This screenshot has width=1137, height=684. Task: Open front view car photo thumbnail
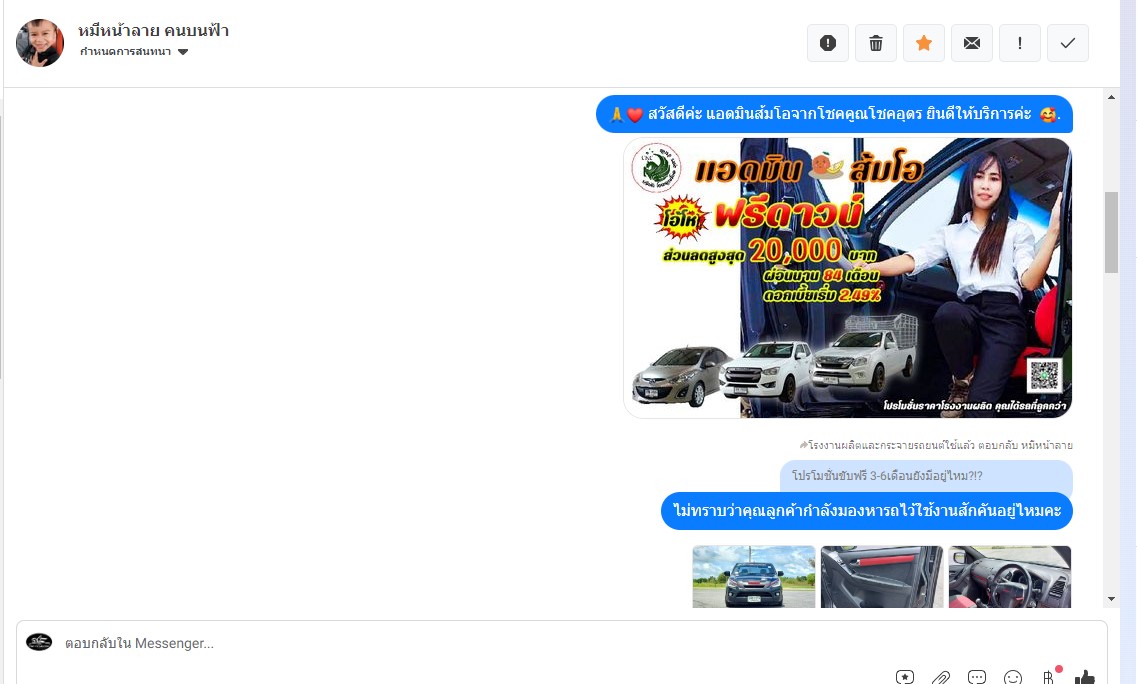coord(753,577)
